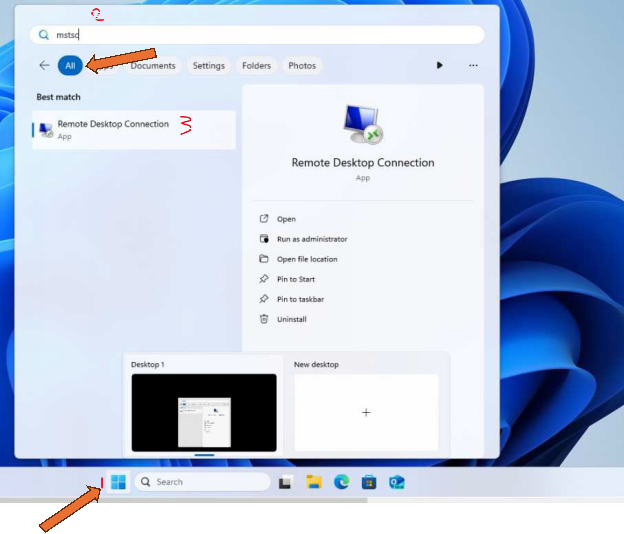Screen dimensions: 624x534
Task: Launch Microsoft Edge from the taskbar
Action: point(341,482)
